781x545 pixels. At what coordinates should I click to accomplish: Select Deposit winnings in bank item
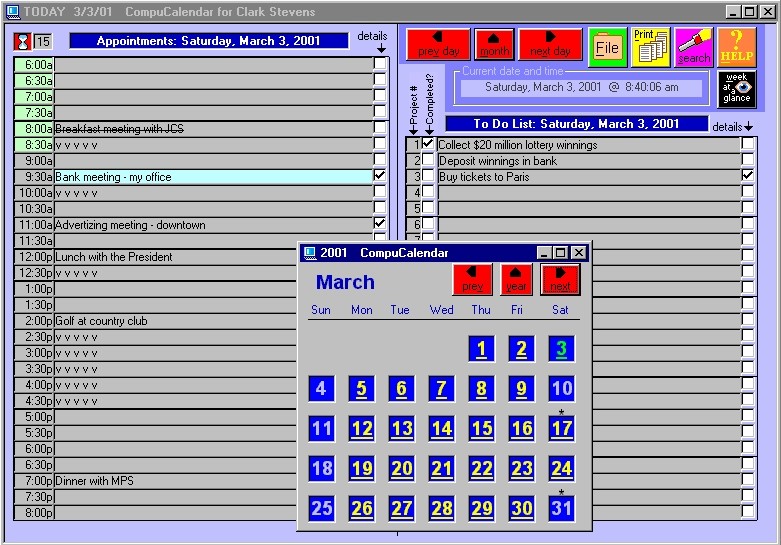(x=589, y=160)
